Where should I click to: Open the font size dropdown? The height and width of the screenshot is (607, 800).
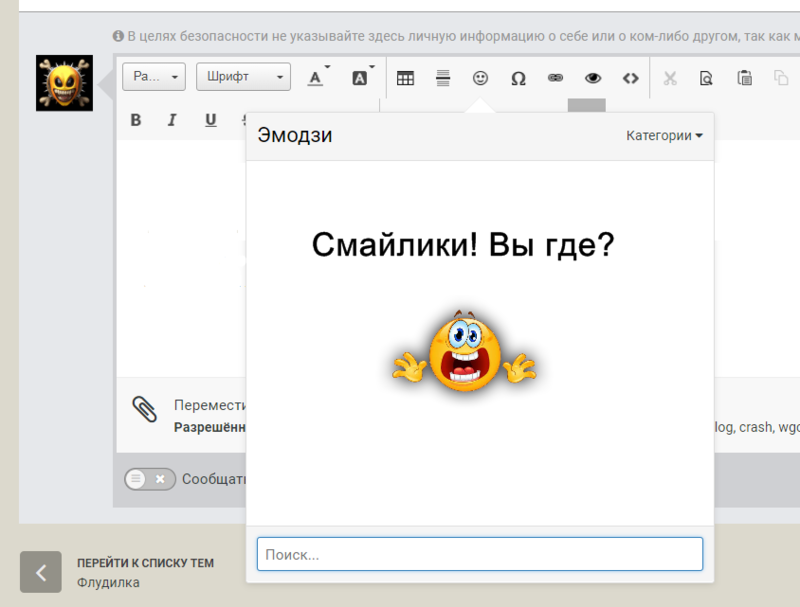[x=153, y=76]
